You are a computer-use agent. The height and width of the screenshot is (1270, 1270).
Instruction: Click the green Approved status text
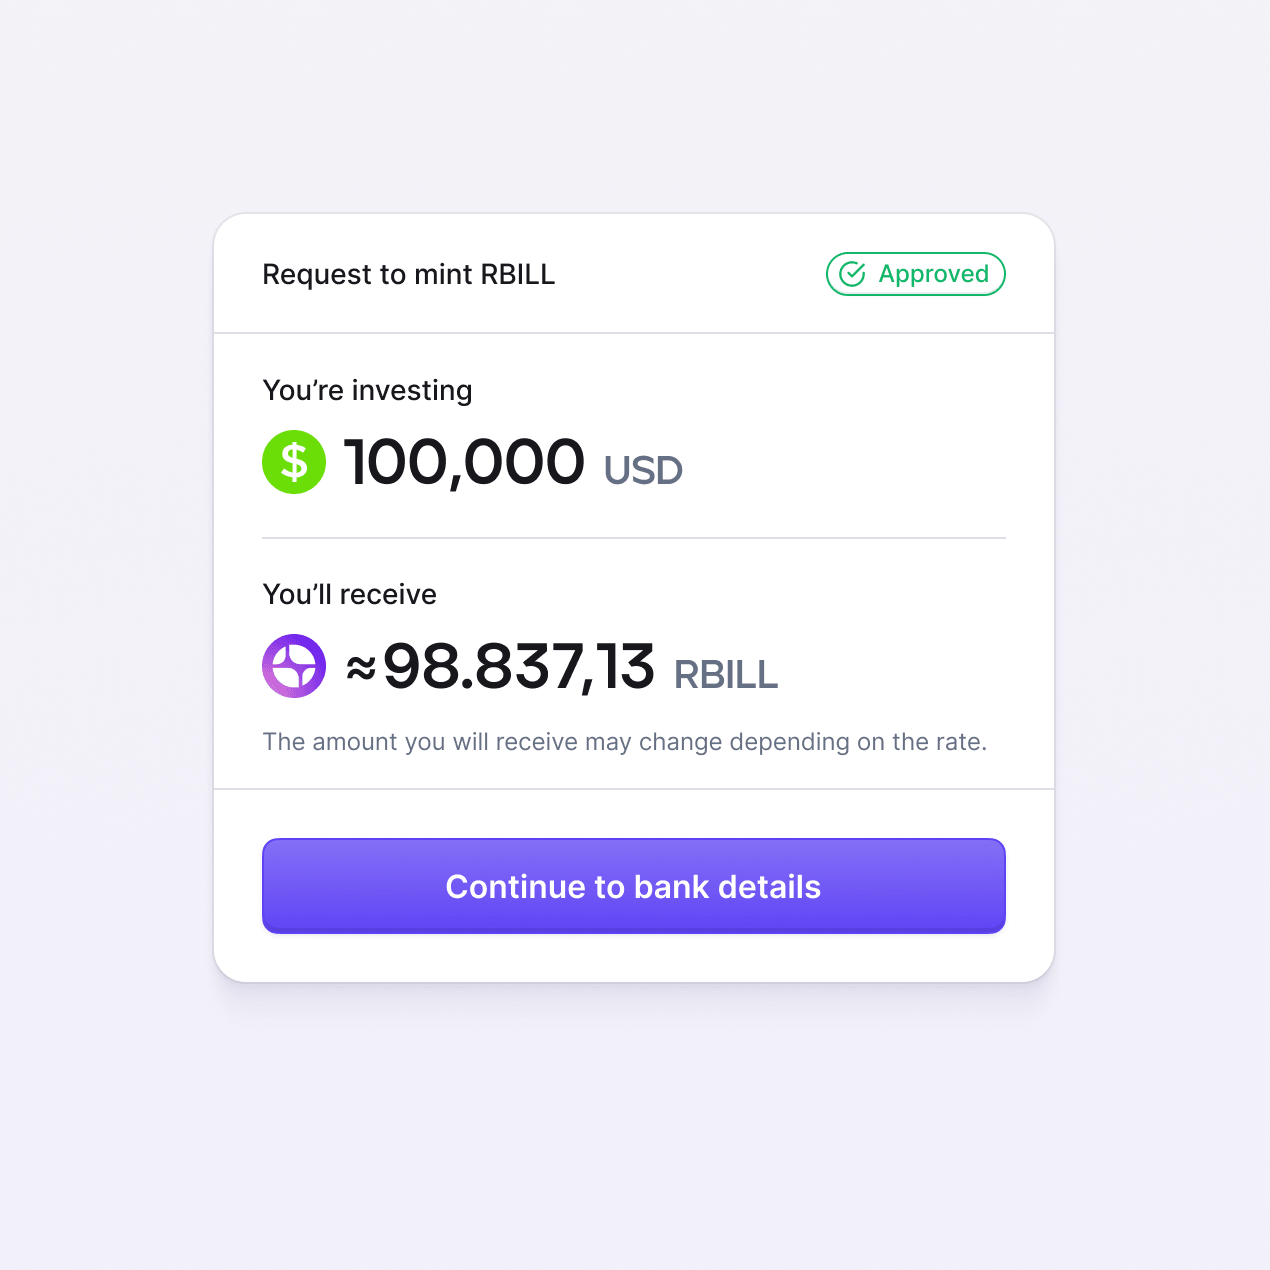933,274
